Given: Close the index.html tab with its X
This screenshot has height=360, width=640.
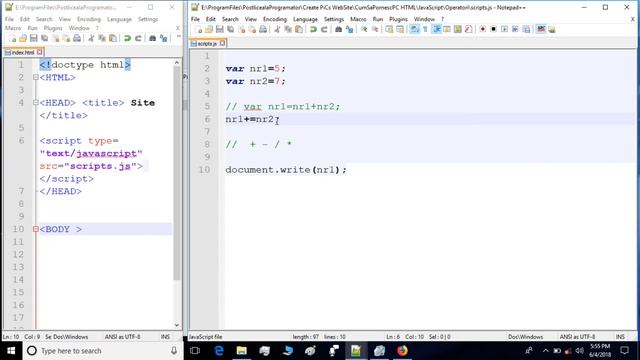Looking at the screenshot, I should point(40,52).
